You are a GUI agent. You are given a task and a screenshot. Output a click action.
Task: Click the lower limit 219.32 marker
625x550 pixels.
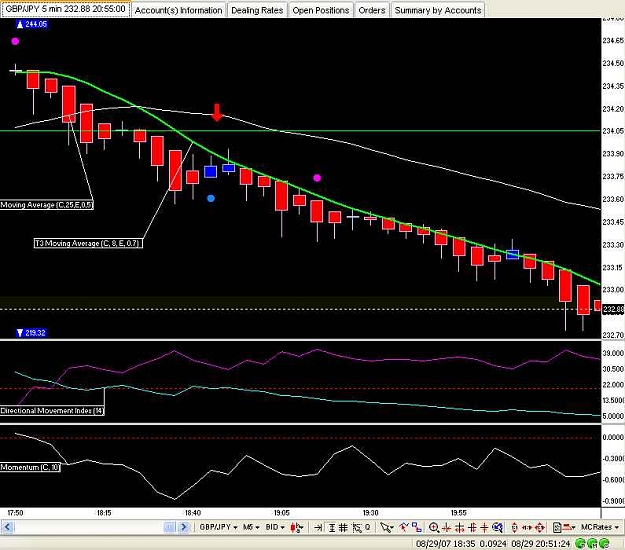(x=31, y=333)
